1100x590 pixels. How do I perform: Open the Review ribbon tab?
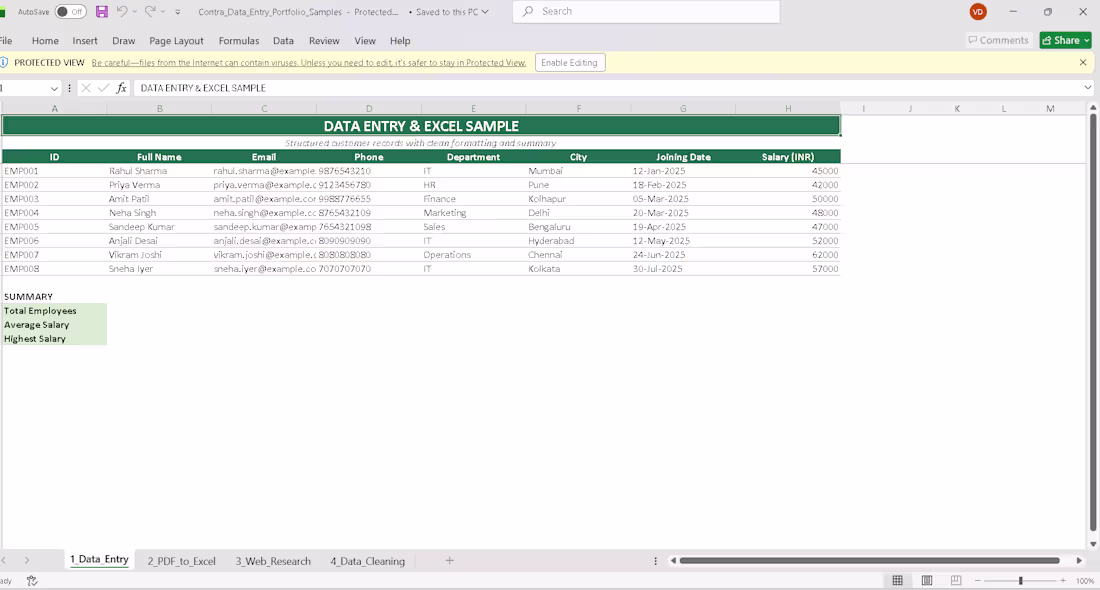324,41
